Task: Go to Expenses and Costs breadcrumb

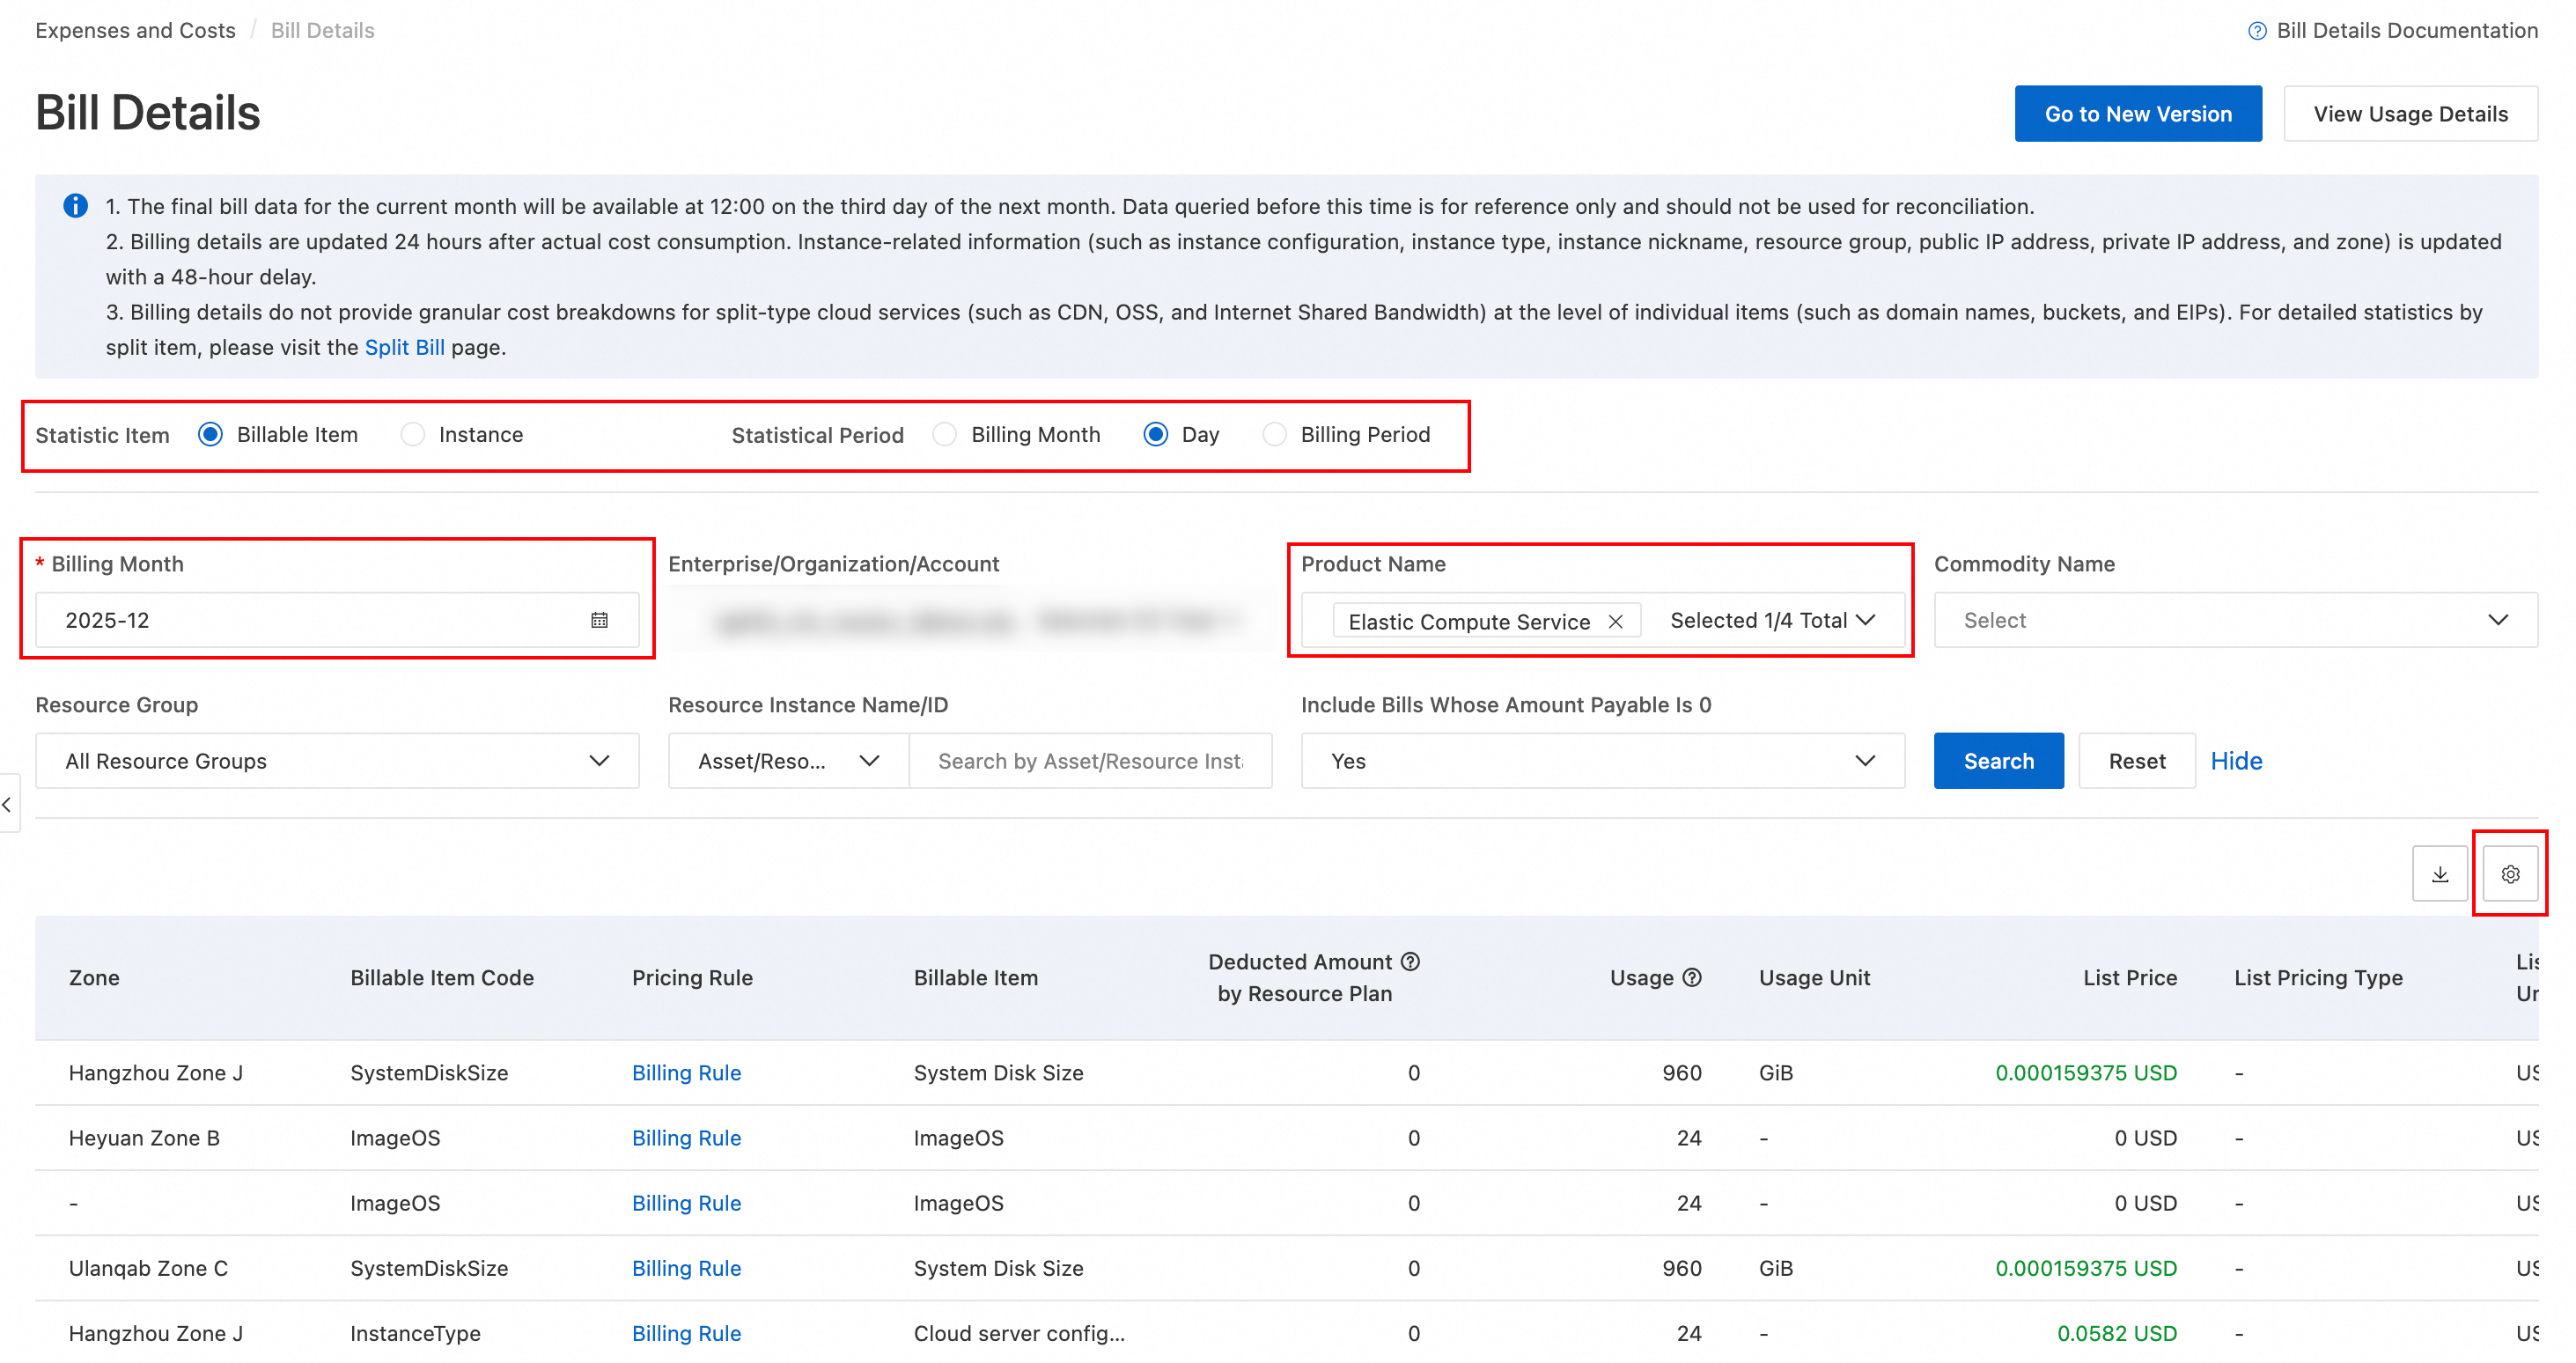Action: 135,30
